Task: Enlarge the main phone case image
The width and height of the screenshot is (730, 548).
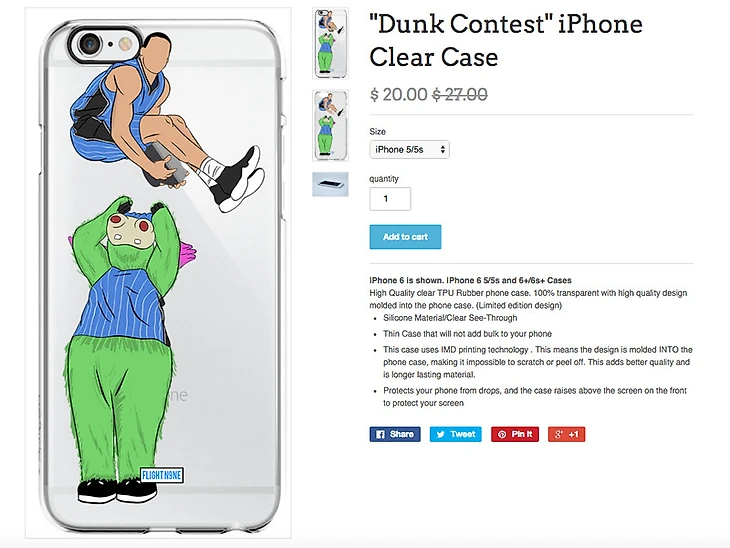Action: (158, 273)
